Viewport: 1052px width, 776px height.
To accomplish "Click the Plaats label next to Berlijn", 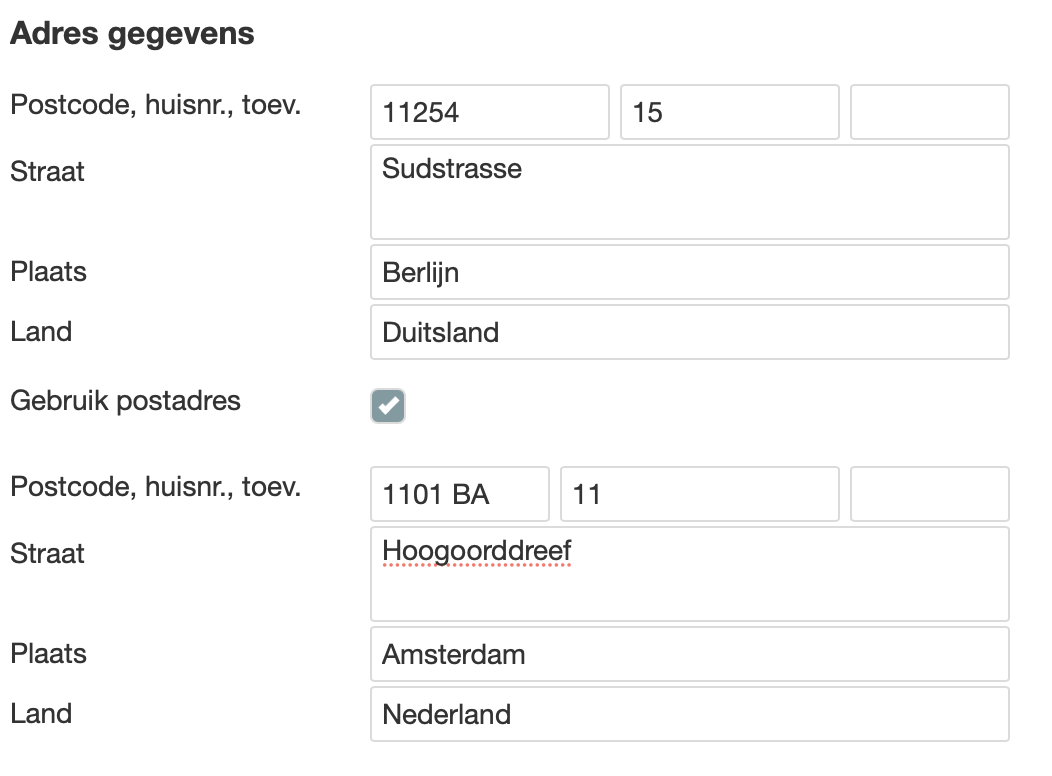I will [x=48, y=272].
